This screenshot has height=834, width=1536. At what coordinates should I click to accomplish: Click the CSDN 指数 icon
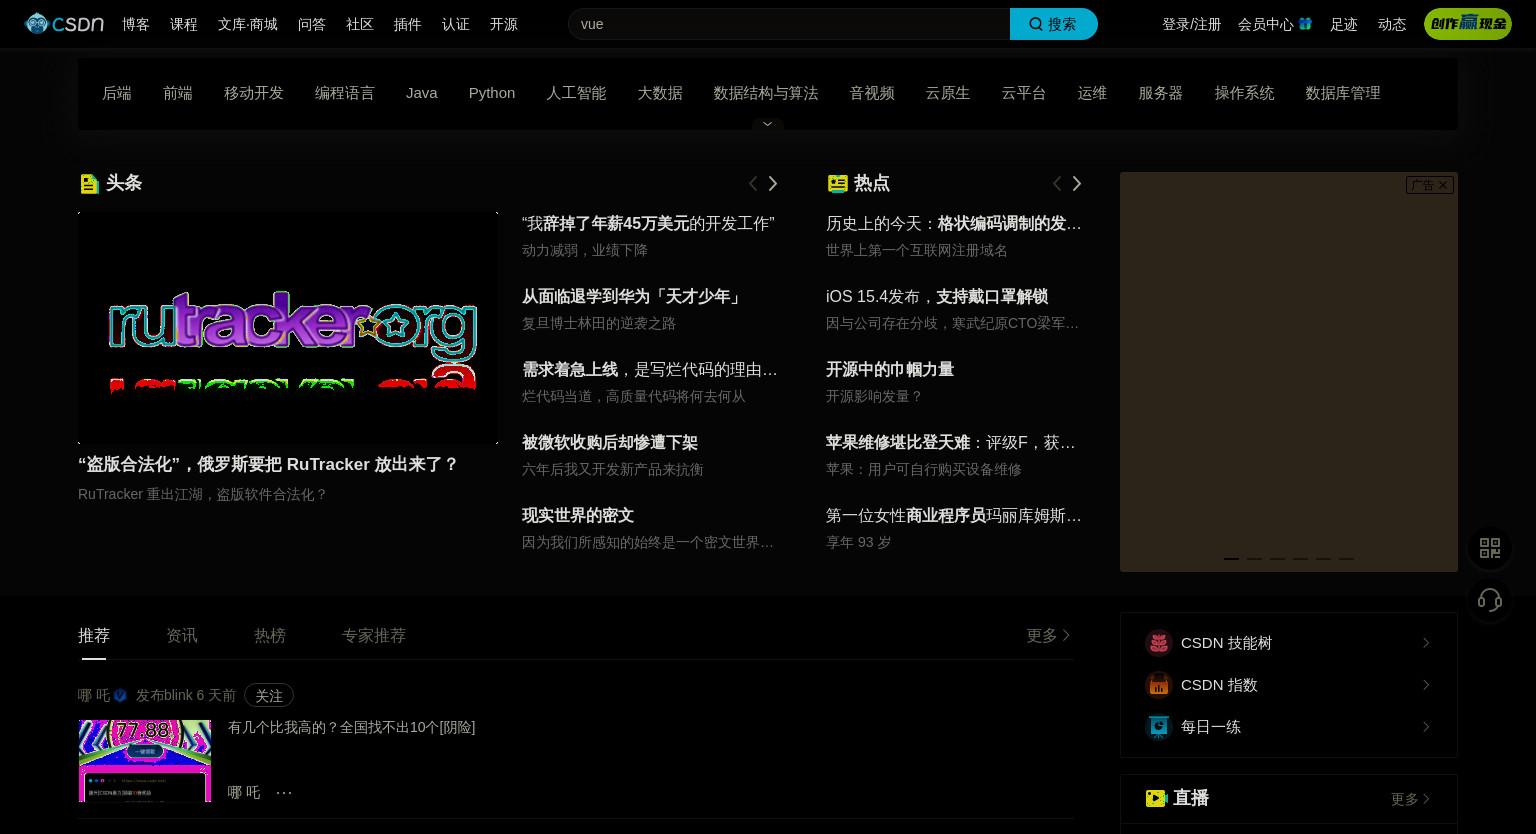pos(1159,685)
